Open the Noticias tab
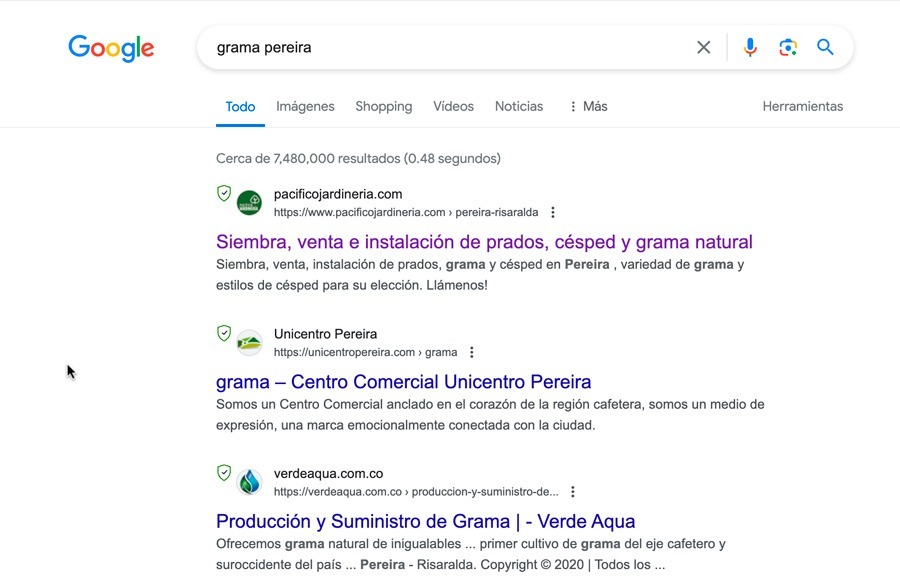The height and width of the screenshot is (584, 900). pyautogui.click(x=519, y=107)
